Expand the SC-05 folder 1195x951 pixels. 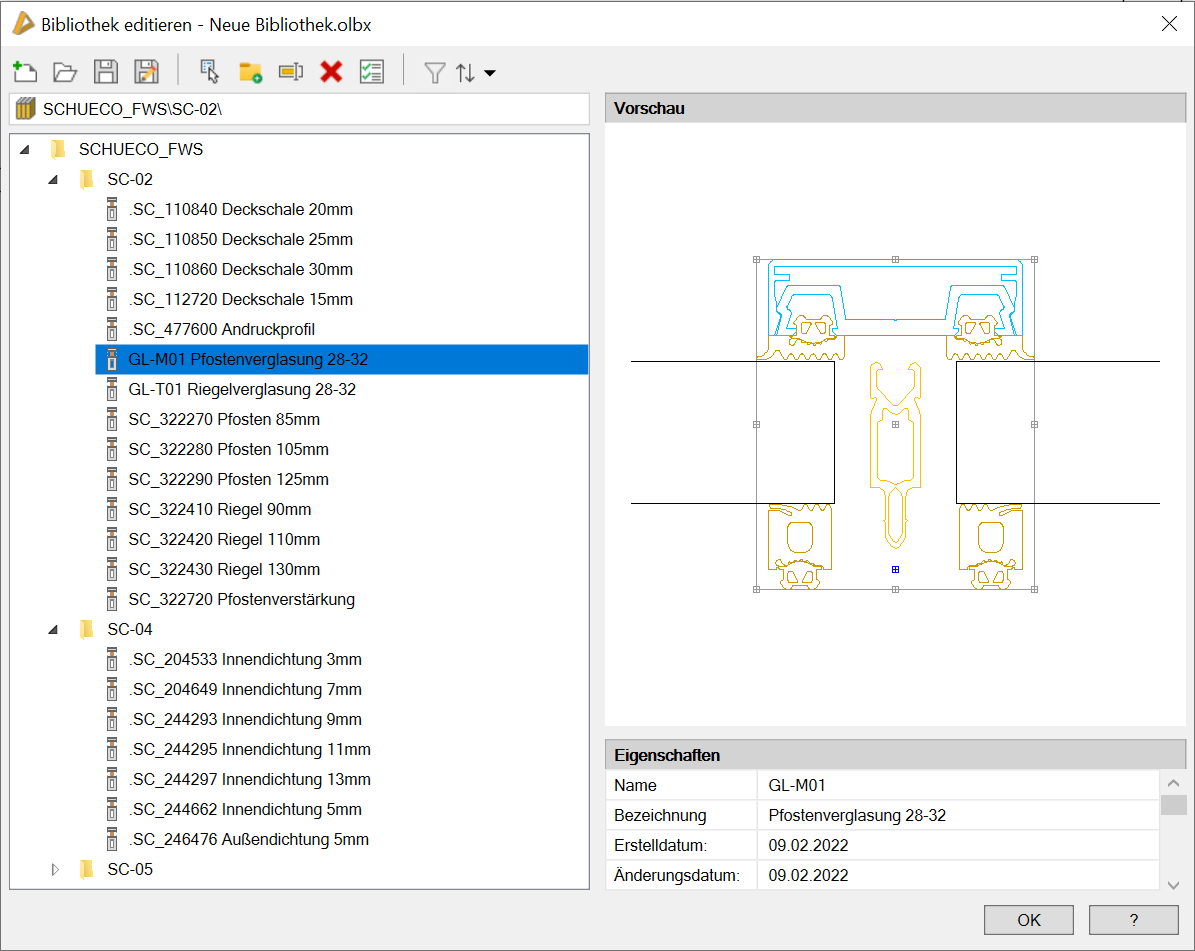point(55,870)
